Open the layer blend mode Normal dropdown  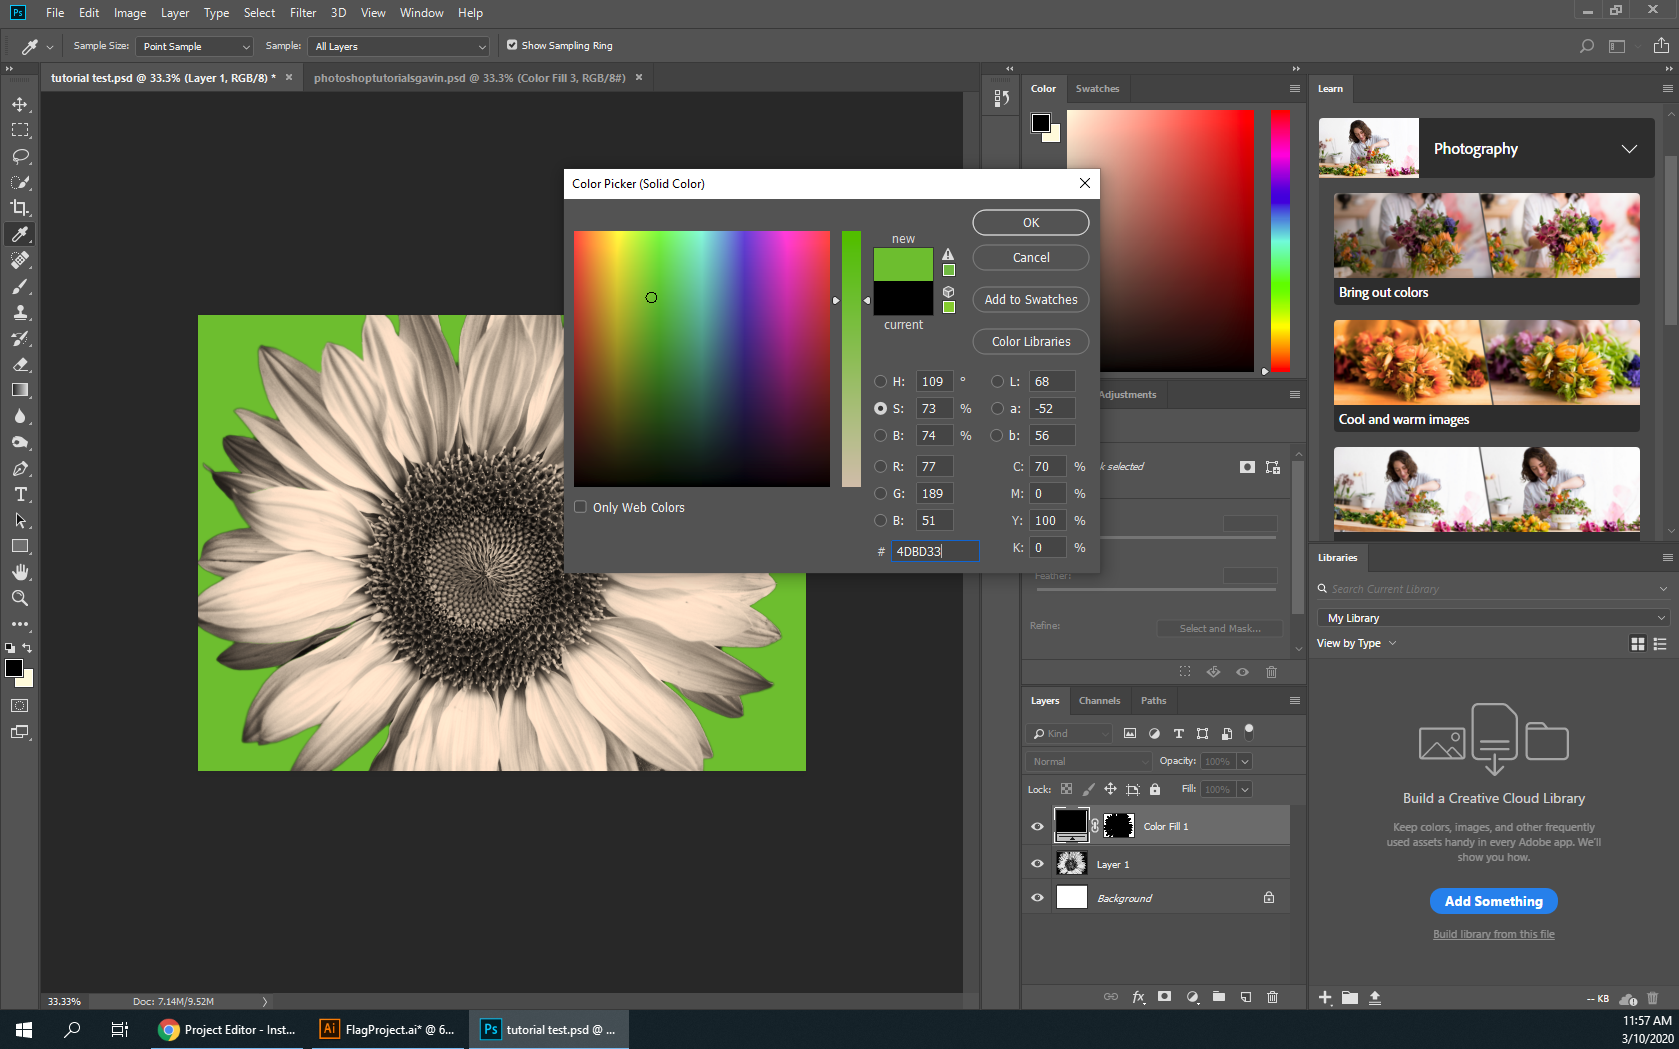pos(1089,761)
